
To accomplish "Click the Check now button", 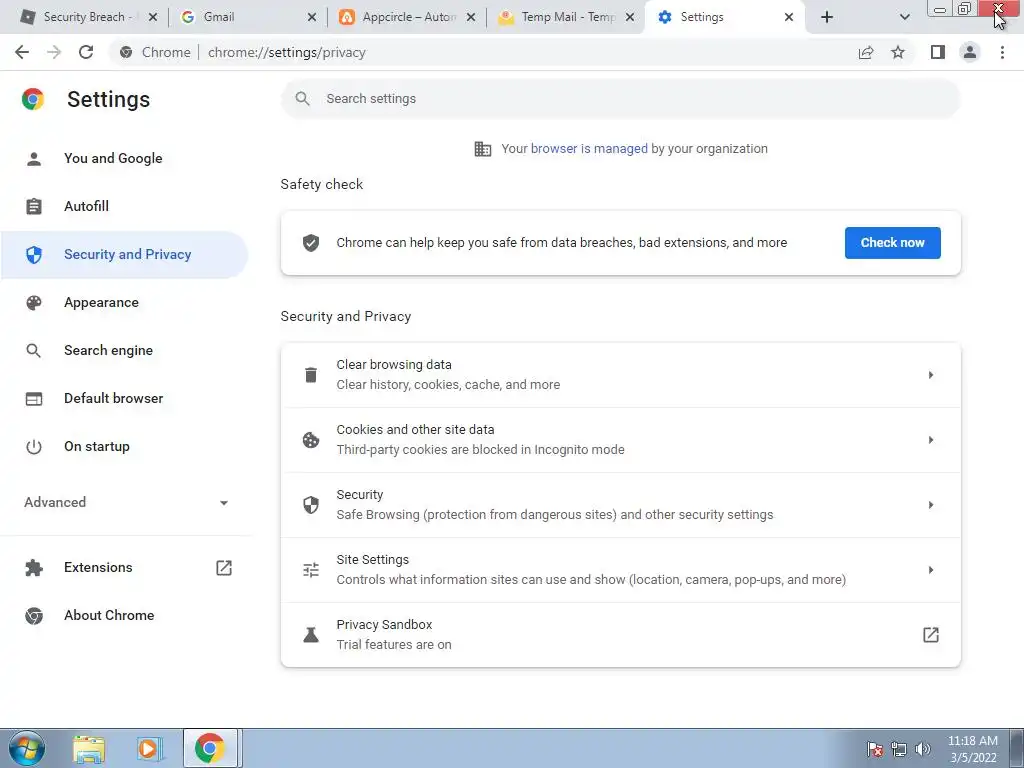I will pyautogui.click(x=892, y=243).
